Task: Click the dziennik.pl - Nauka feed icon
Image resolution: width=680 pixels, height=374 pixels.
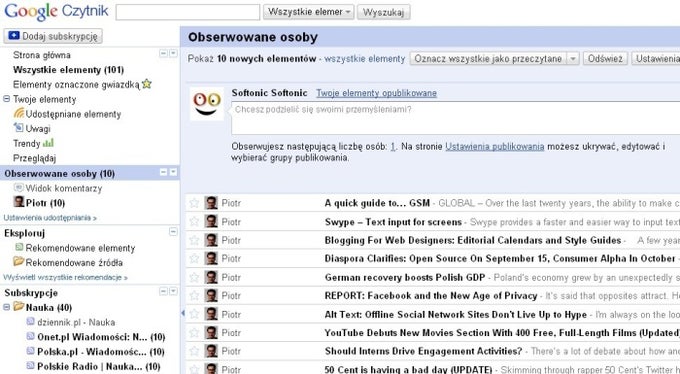Action: tap(30, 322)
